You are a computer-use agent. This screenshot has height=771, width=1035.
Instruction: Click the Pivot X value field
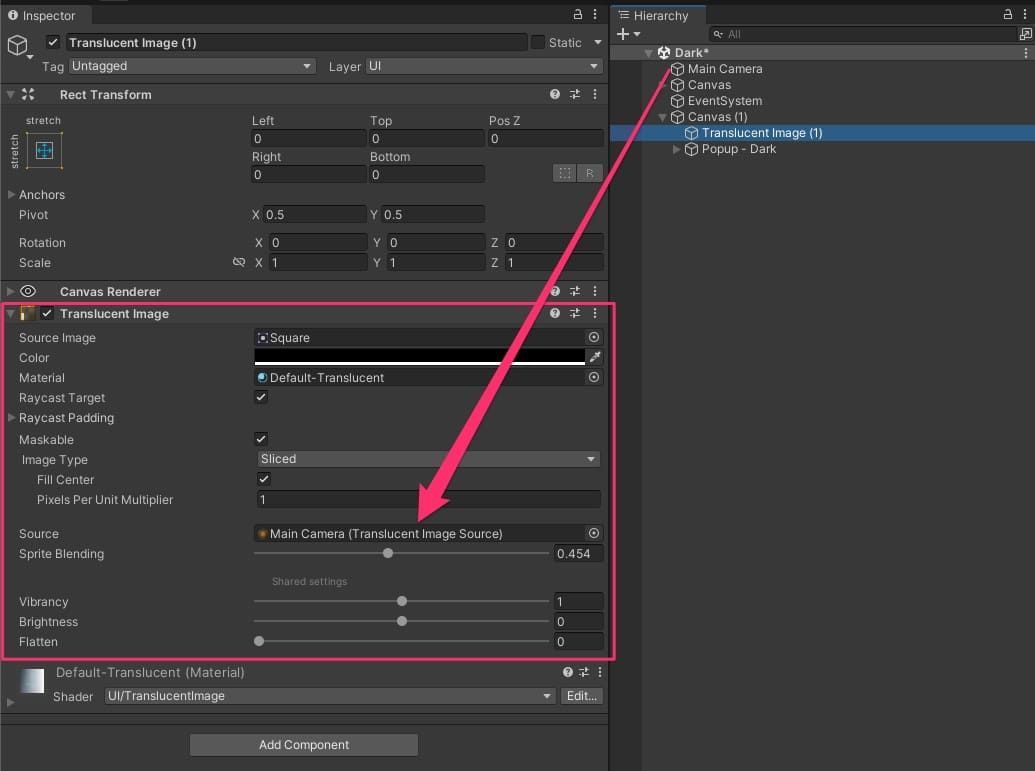[x=314, y=215]
